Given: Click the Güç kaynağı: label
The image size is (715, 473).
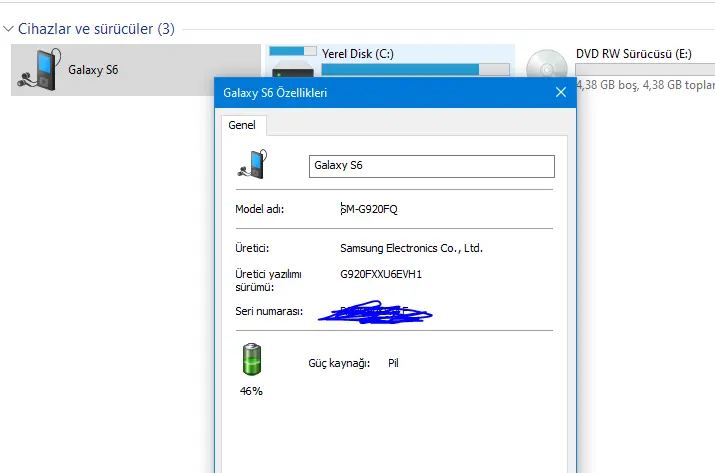Looking at the screenshot, I should (x=339, y=363).
